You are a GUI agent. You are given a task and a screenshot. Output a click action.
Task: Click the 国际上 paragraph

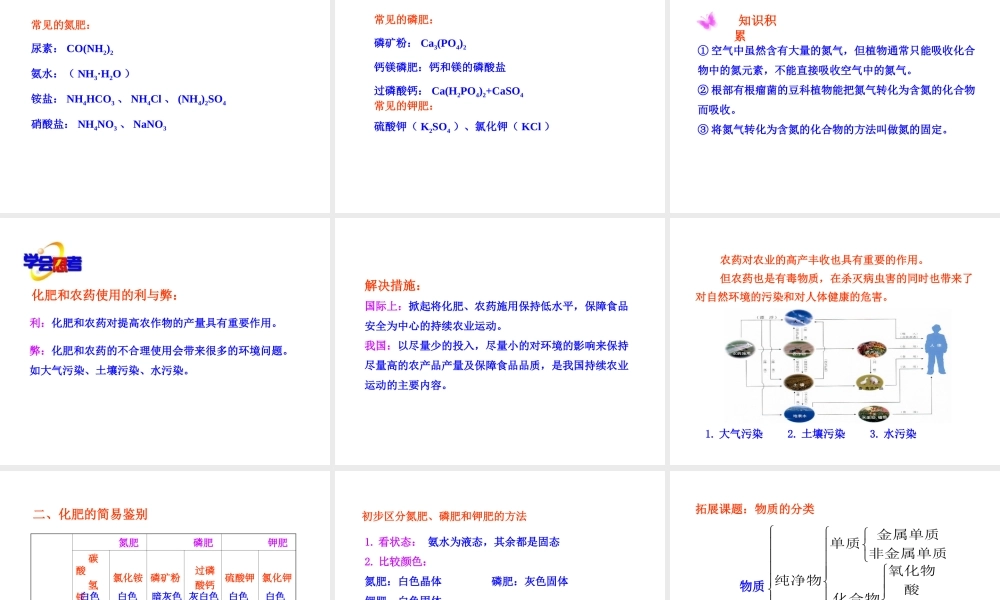497,316
